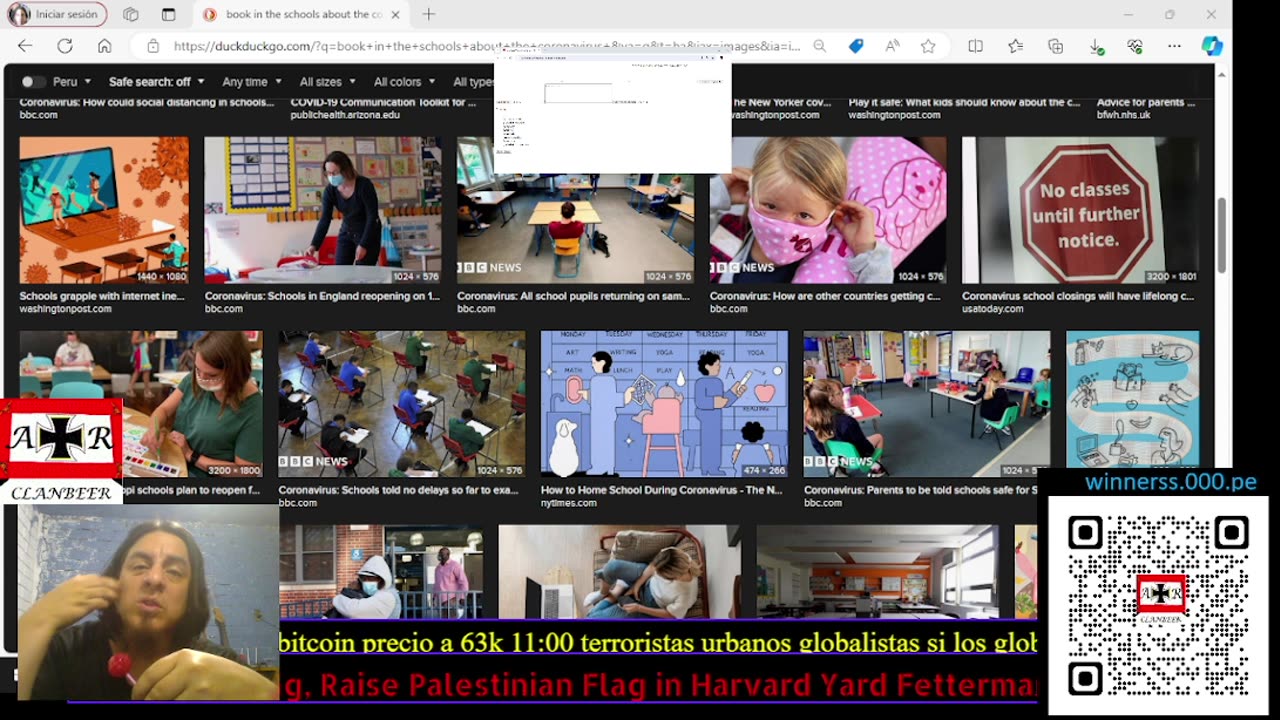This screenshot has width=1280, height=720.
Task: Open the person in hoodie outside thumbnail
Action: (381, 572)
